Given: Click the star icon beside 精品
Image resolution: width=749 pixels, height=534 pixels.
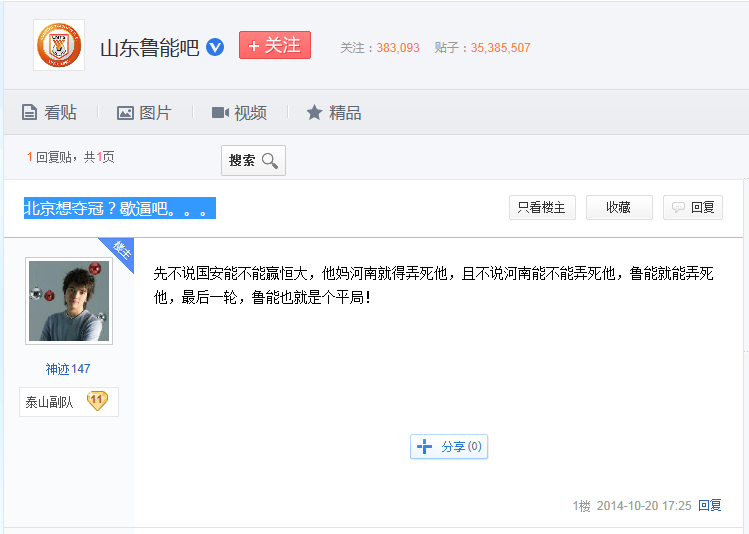Looking at the screenshot, I should (314, 113).
